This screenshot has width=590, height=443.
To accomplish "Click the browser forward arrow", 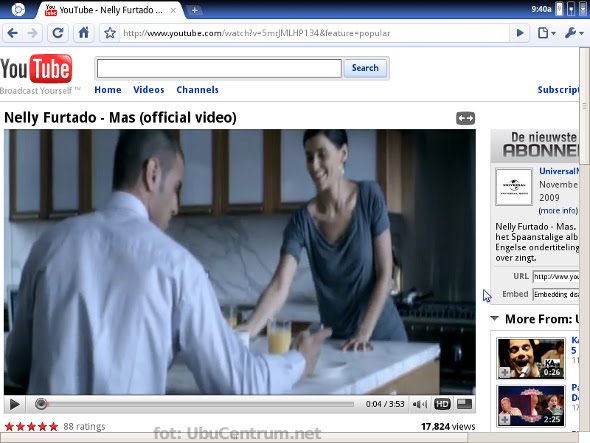I will click(33, 33).
